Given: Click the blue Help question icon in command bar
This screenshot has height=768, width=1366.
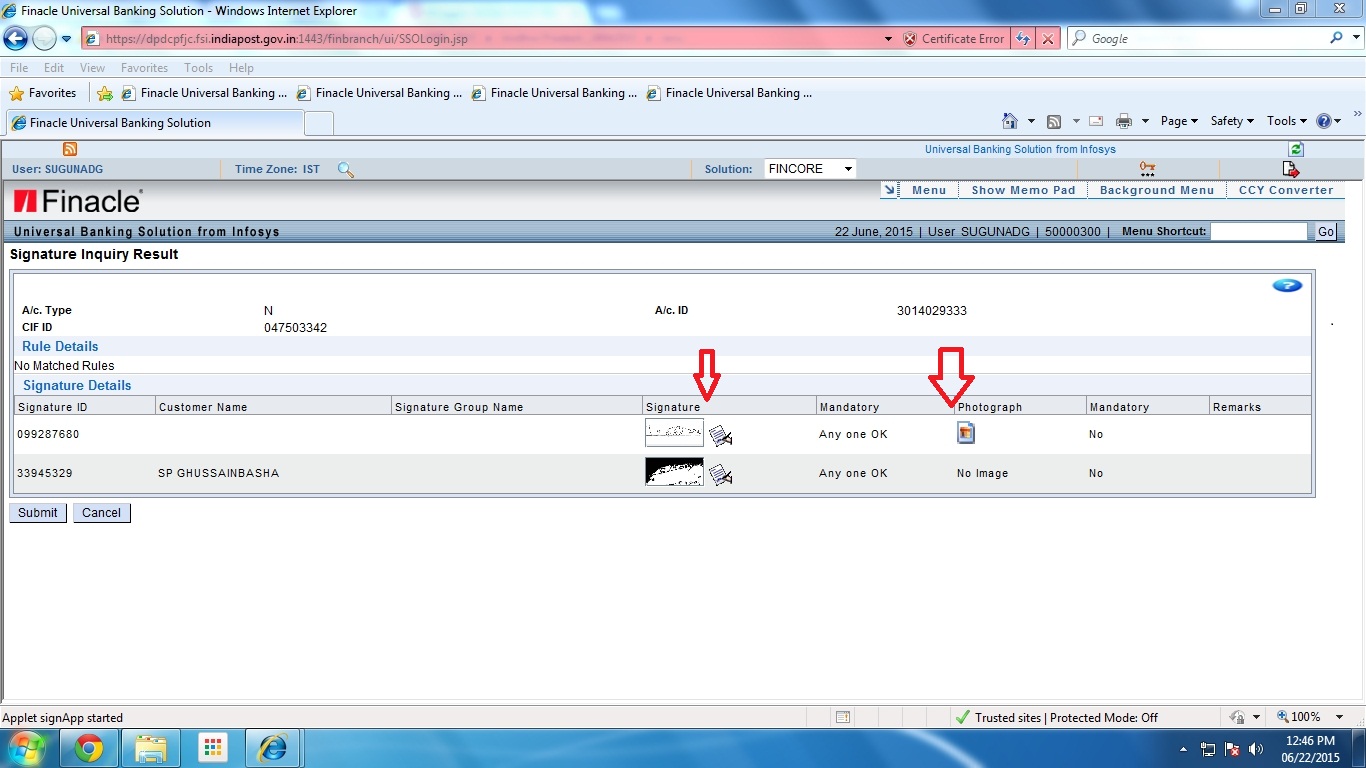Looking at the screenshot, I should coord(1325,121).
